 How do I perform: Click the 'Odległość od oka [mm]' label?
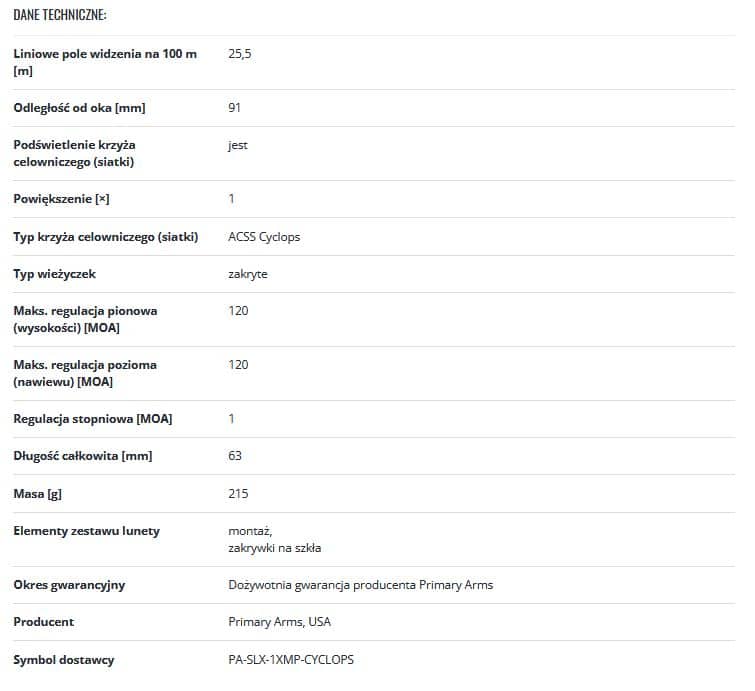click(80, 108)
